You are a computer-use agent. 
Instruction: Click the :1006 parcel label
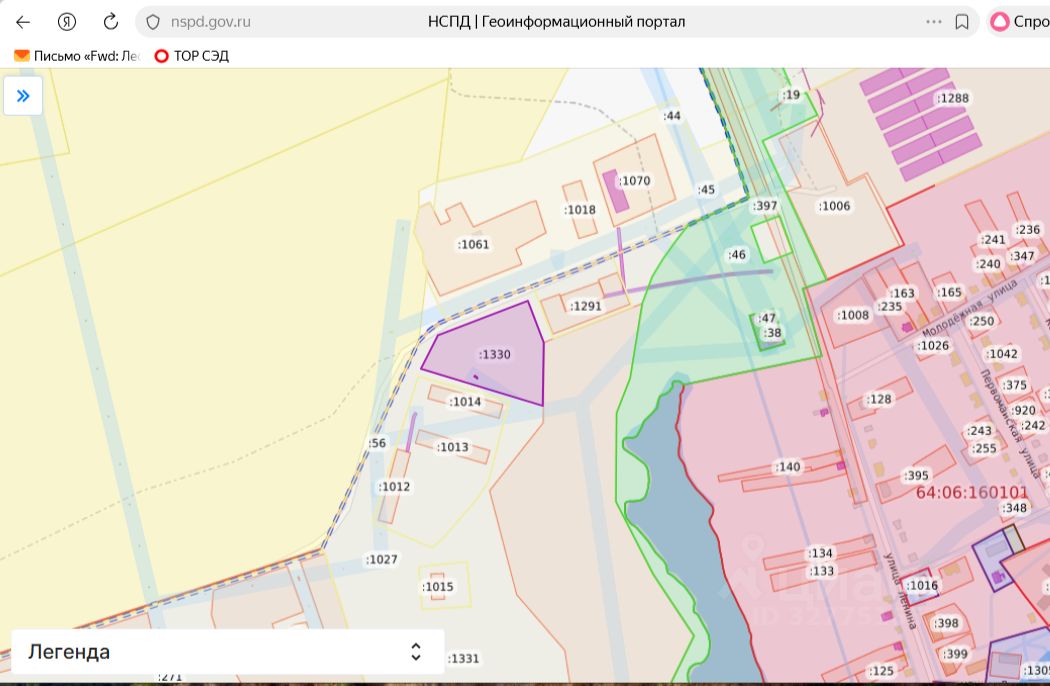(834, 206)
